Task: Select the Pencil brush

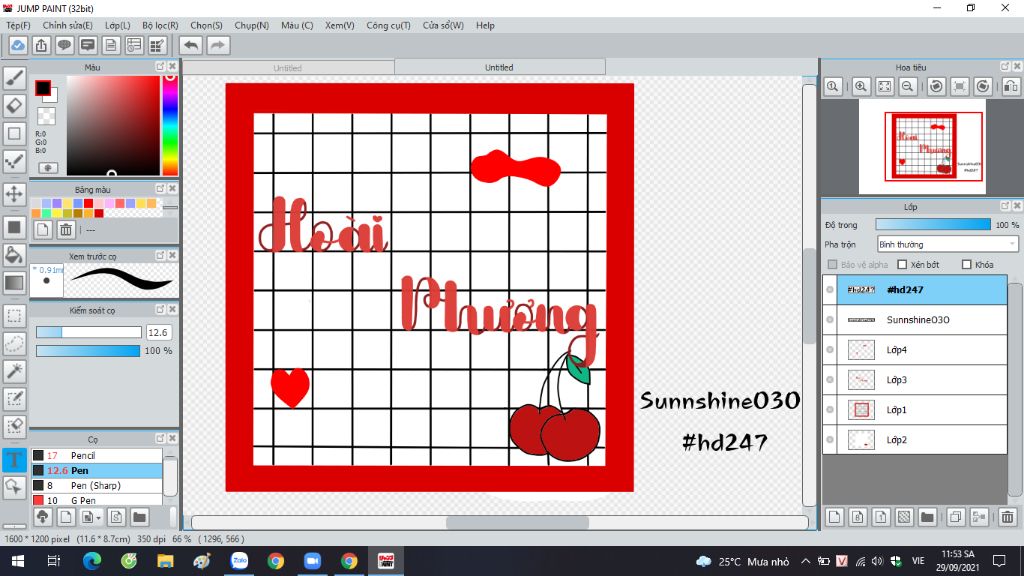Action: pyautogui.click(x=97, y=455)
